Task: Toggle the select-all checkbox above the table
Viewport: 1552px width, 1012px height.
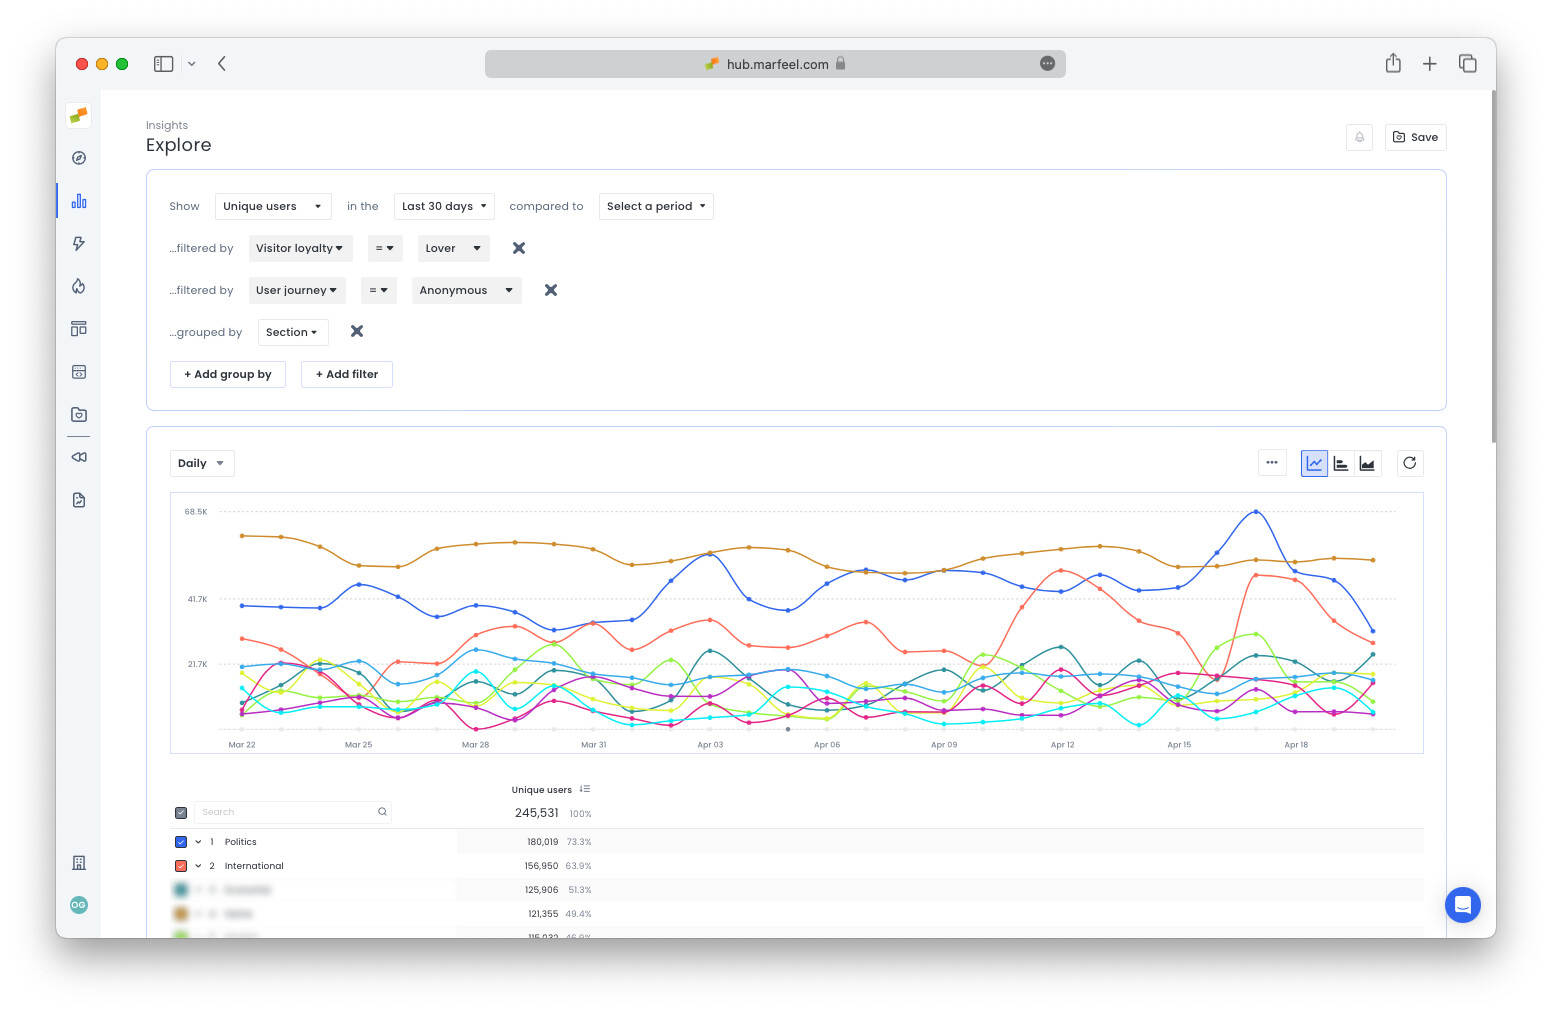Action: (x=180, y=812)
